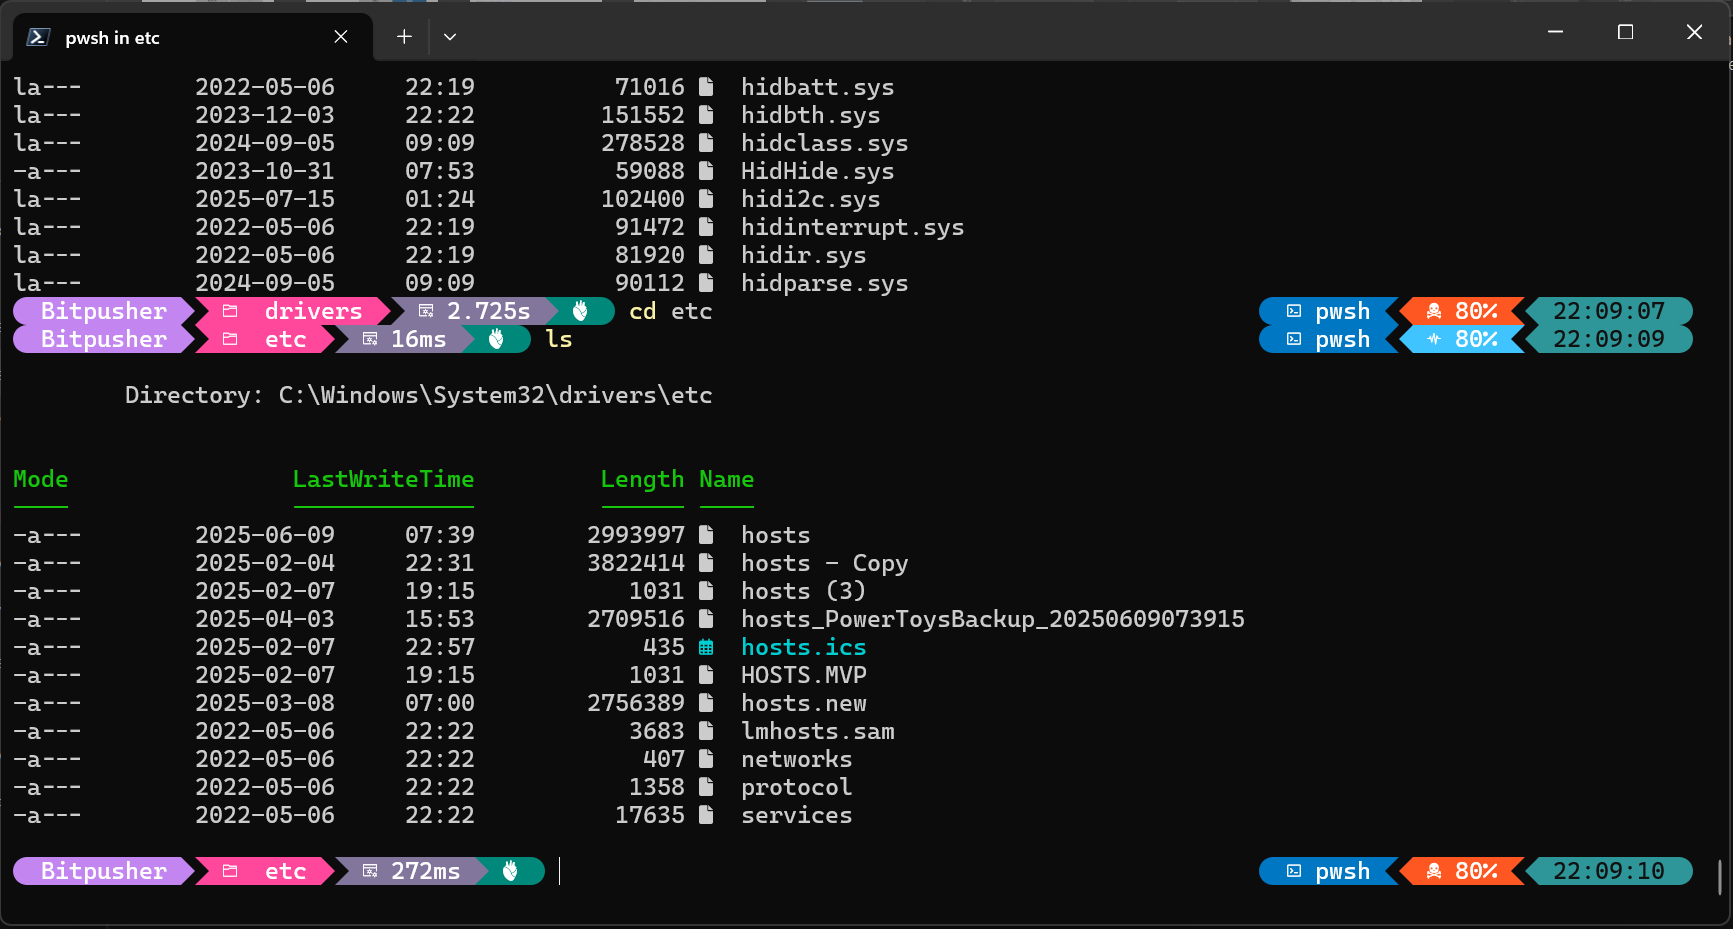
Task: Click the hidinterrupt.sys file name
Action: tap(853, 227)
